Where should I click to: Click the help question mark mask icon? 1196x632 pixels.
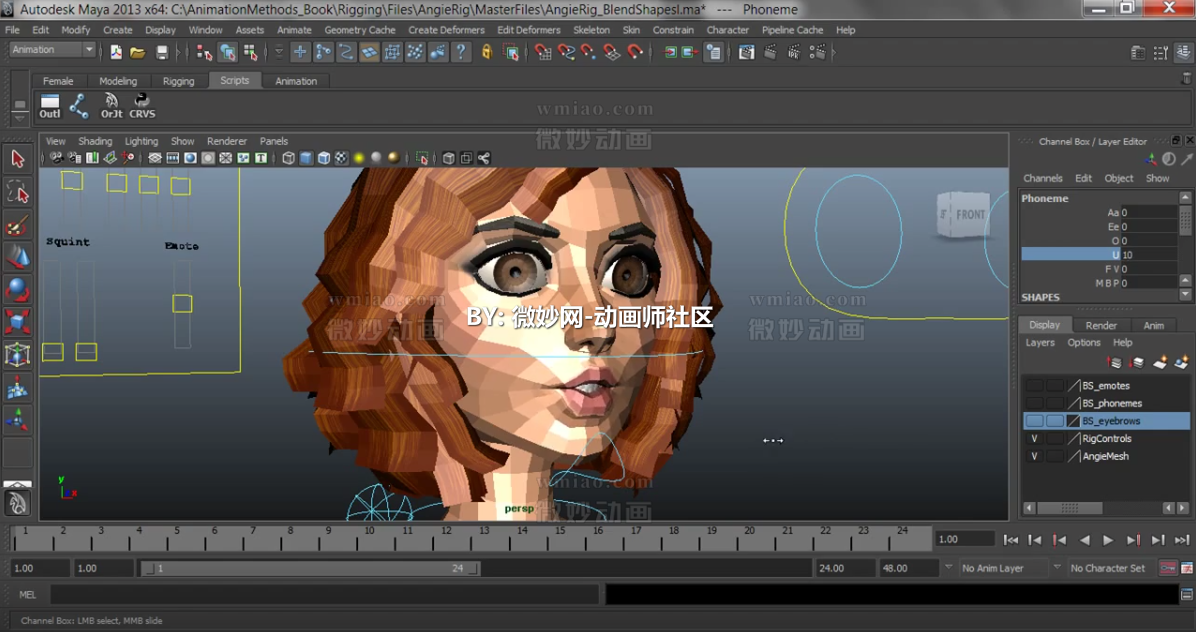pos(460,52)
